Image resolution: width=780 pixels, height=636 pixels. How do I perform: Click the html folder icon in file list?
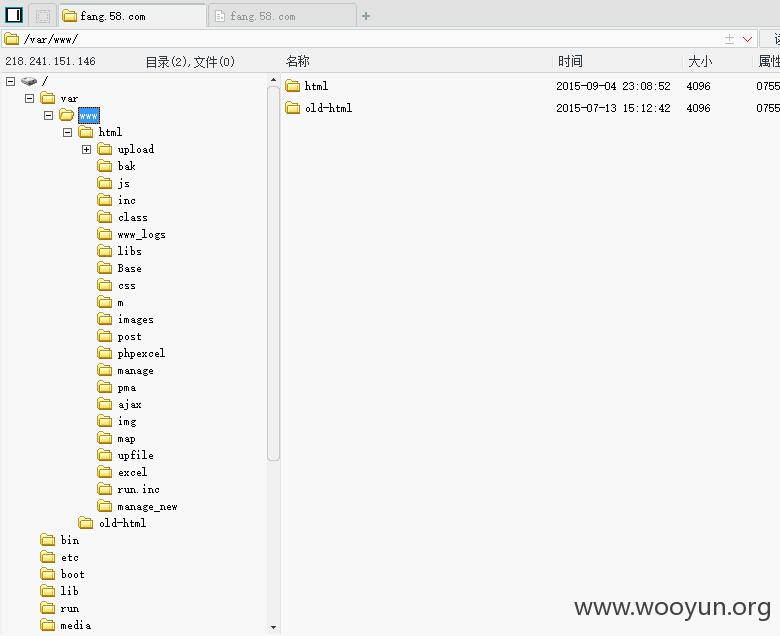pos(292,86)
